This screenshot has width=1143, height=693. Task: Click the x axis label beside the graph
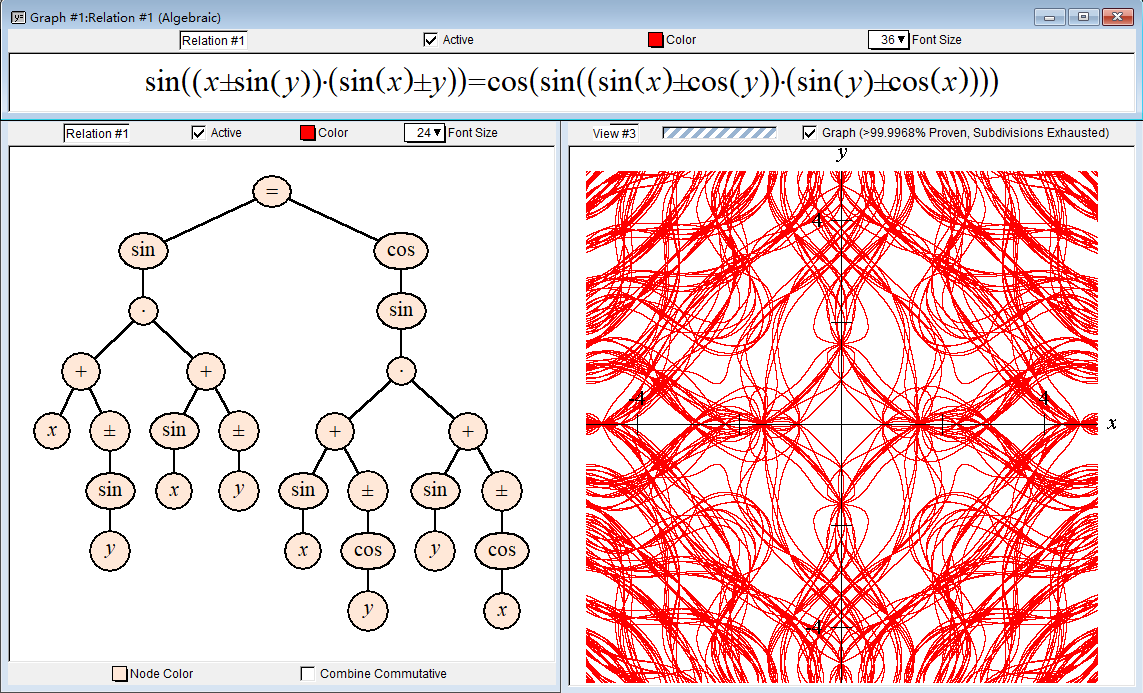1112,423
